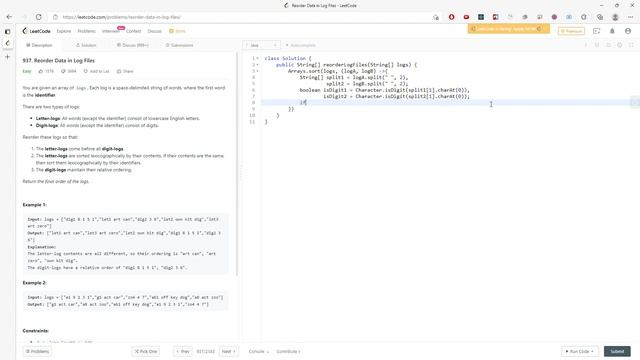Click the problem title '937. Reorder Data in Log Files'

click(59, 60)
